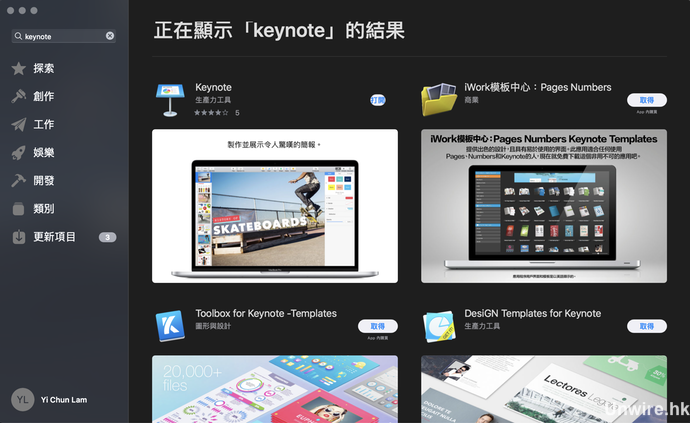Select 開發 in the sidebar
690x423 pixels.
point(44,180)
